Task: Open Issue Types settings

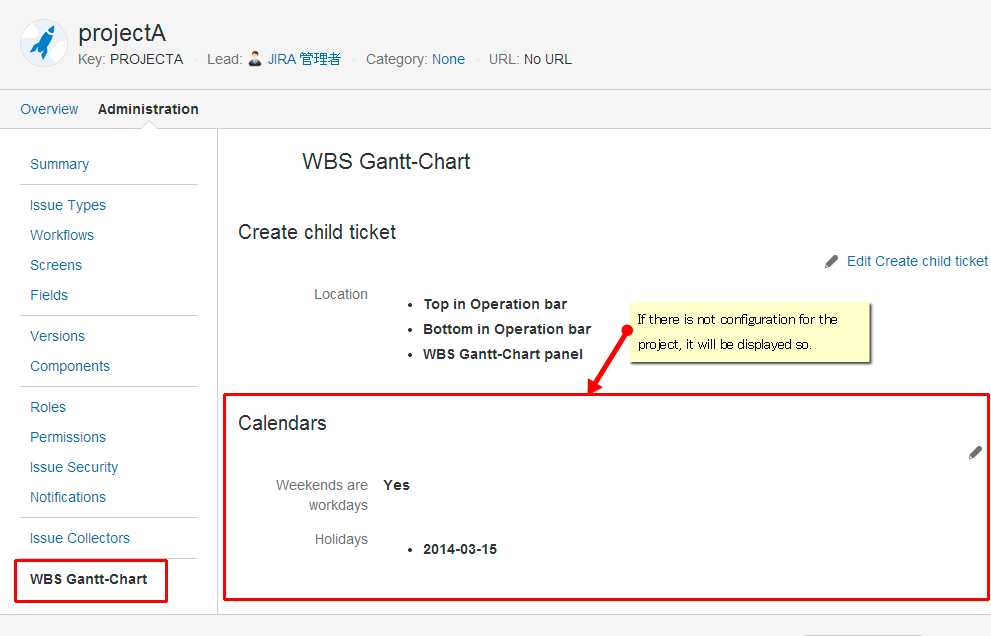Action: (68, 205)
